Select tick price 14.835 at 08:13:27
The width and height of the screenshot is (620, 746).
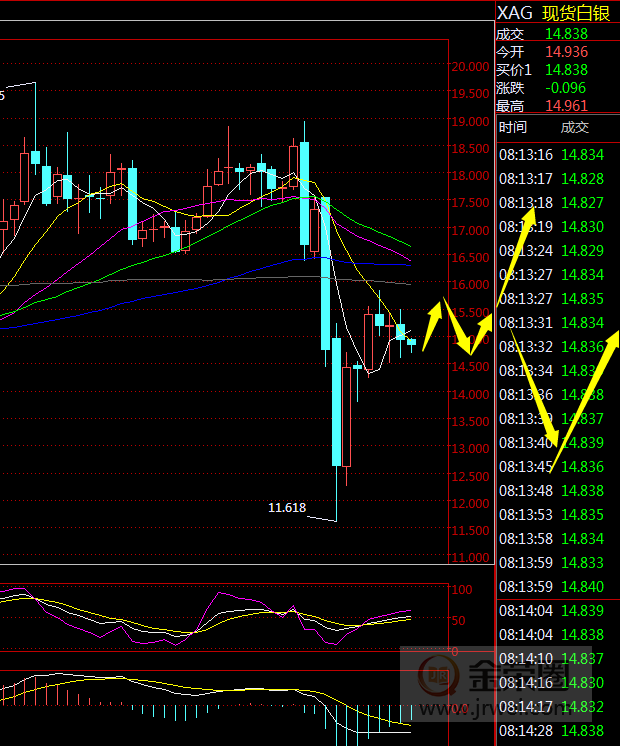point(582,299)
